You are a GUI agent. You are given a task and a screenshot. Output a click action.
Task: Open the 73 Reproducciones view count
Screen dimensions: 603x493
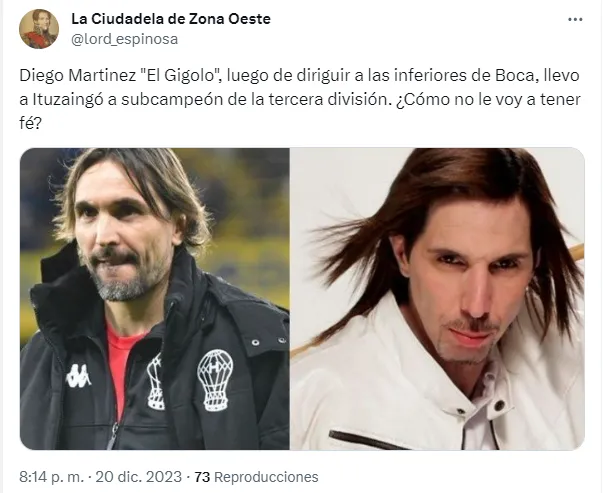click(256, 477)
